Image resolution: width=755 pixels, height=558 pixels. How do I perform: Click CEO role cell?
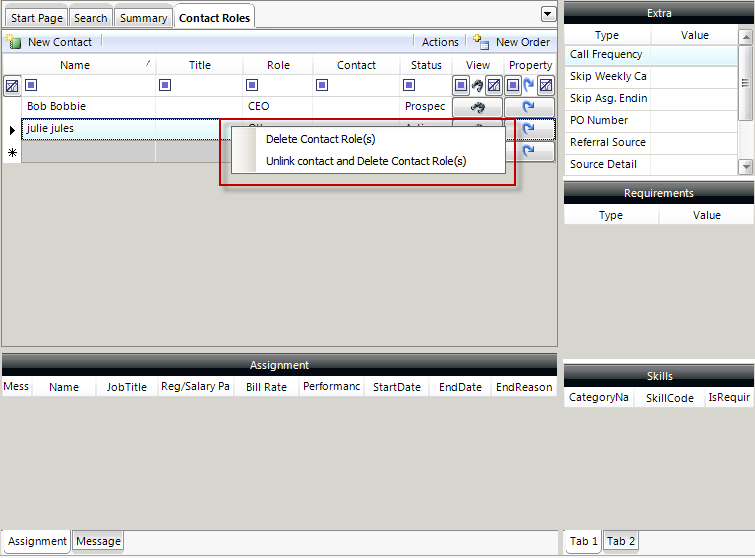pyautogui.click(x=278, y=106)
